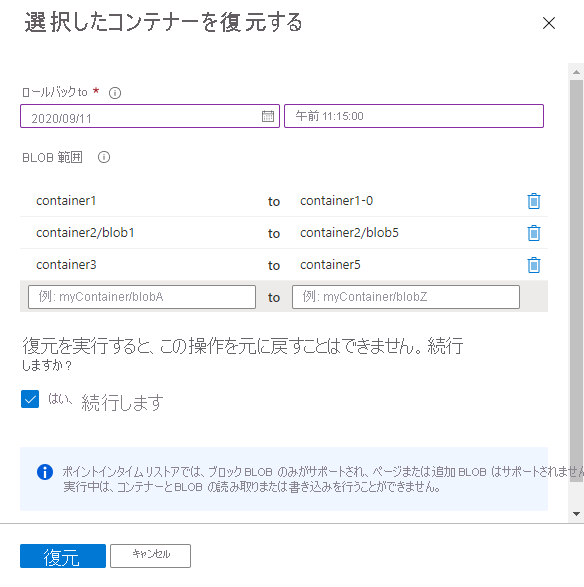Click the 復元 button
The image size is (584, 587).
tap(63, 556)
